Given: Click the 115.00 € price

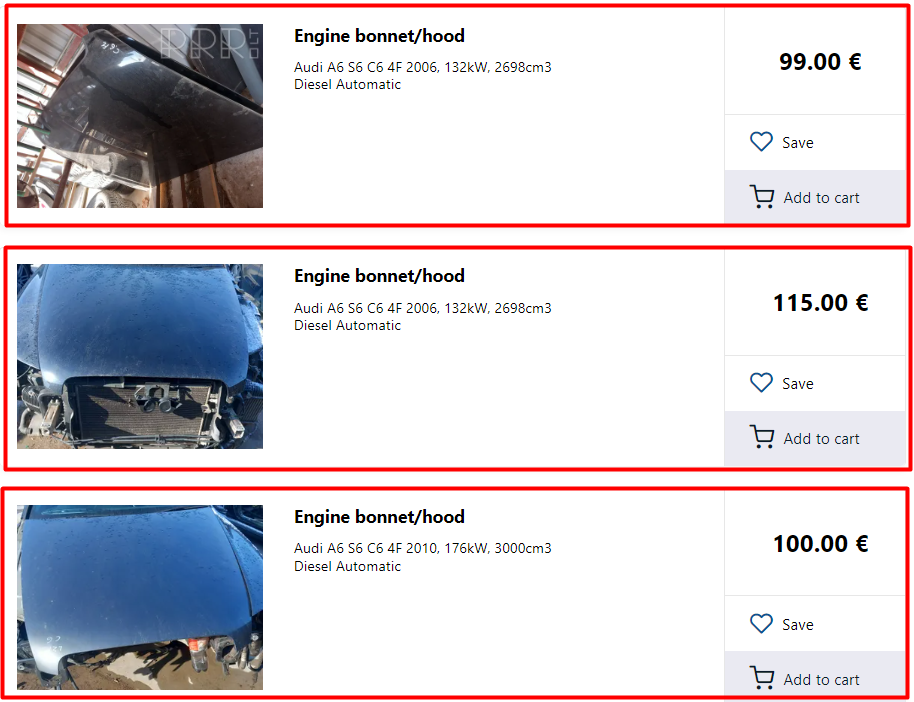Looking at the screenshot, I should pos(820,303).
